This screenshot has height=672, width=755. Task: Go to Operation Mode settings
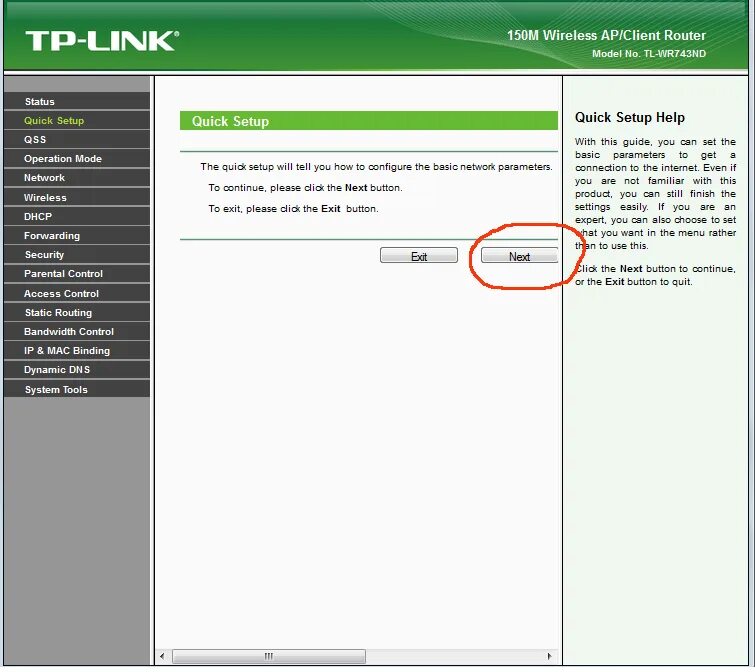(77, 159)
